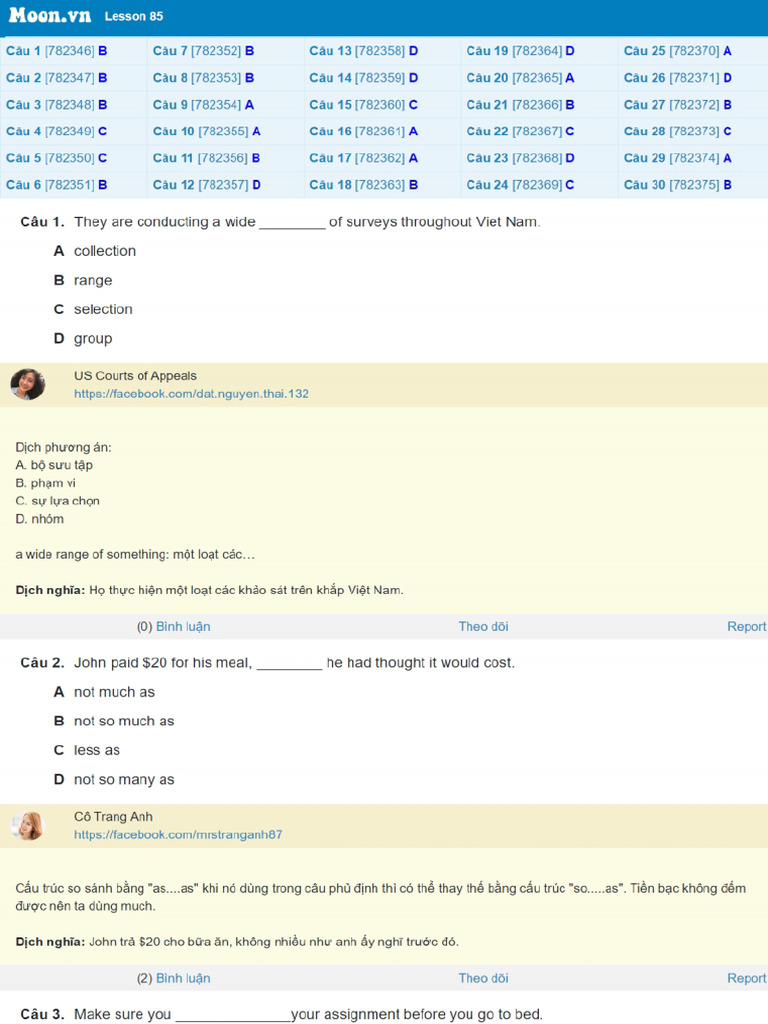
Task: Jump to Câu 25 [782370]
Action: (678, 51)
